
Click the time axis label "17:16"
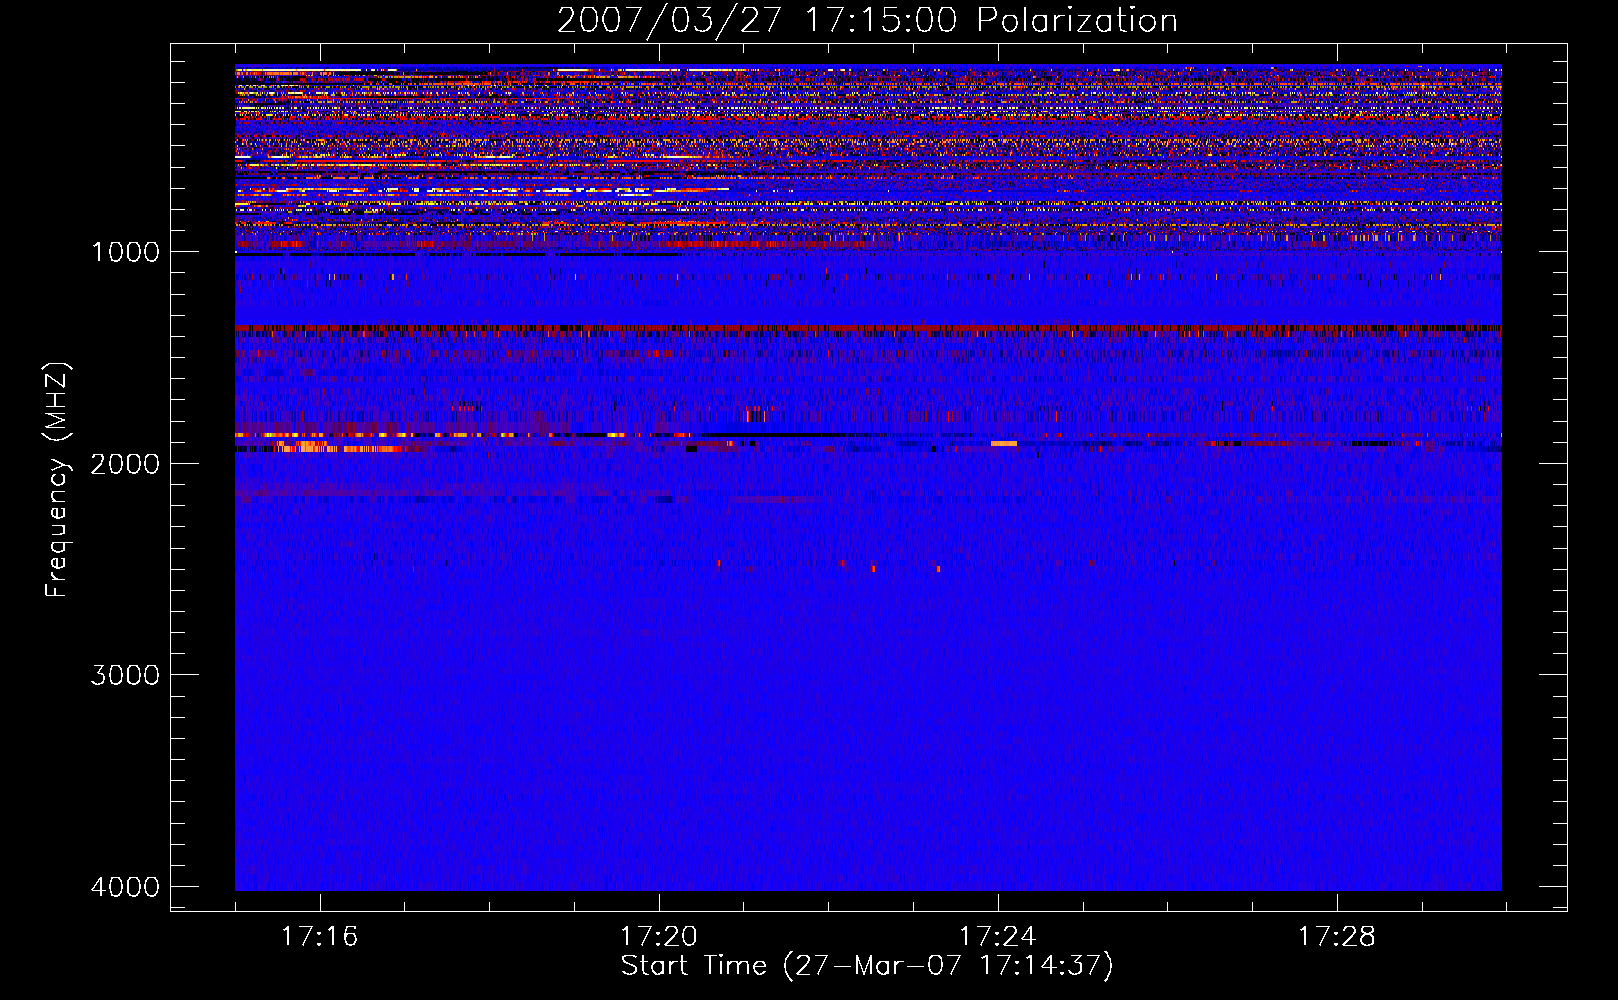pyautogui.click(x=319, y=937)
